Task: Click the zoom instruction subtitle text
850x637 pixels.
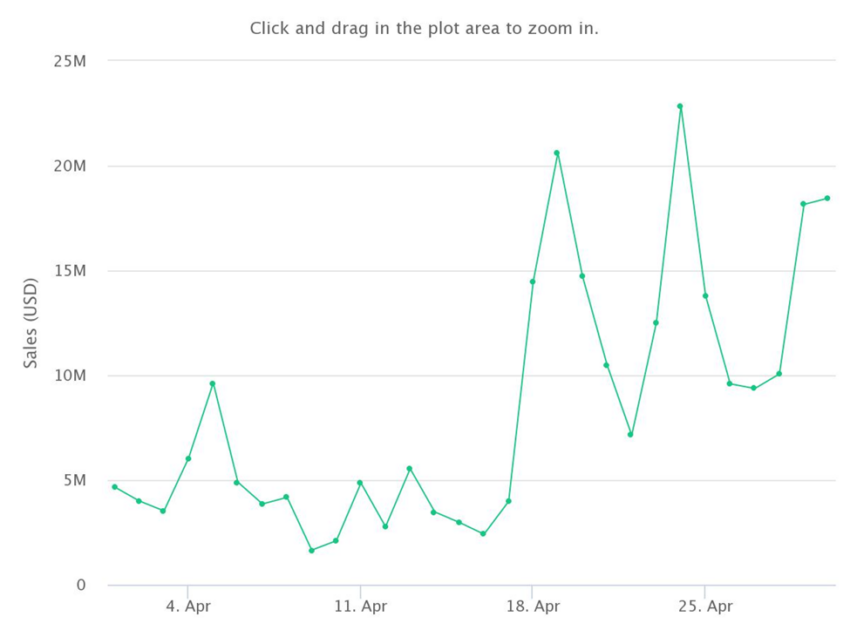Action: 424,28
